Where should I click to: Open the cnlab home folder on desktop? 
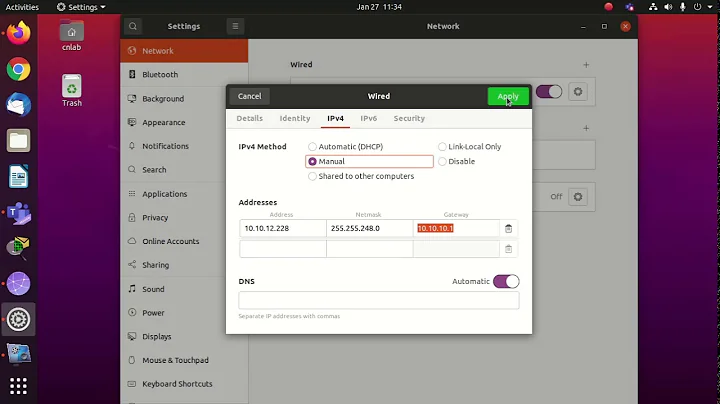72,36
